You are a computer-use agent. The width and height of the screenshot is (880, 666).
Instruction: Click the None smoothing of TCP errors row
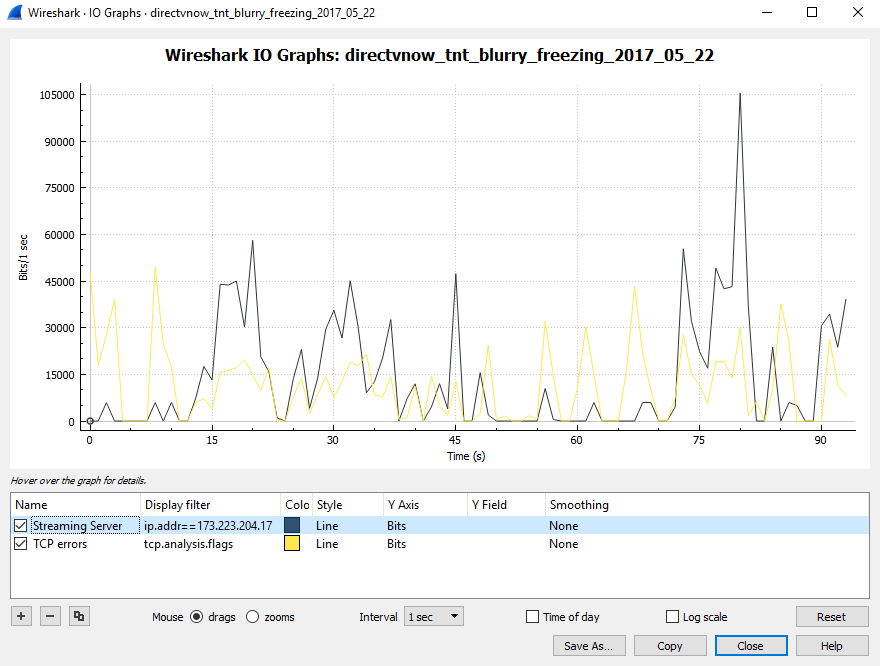pyautogui.click(x=563, y=544)
